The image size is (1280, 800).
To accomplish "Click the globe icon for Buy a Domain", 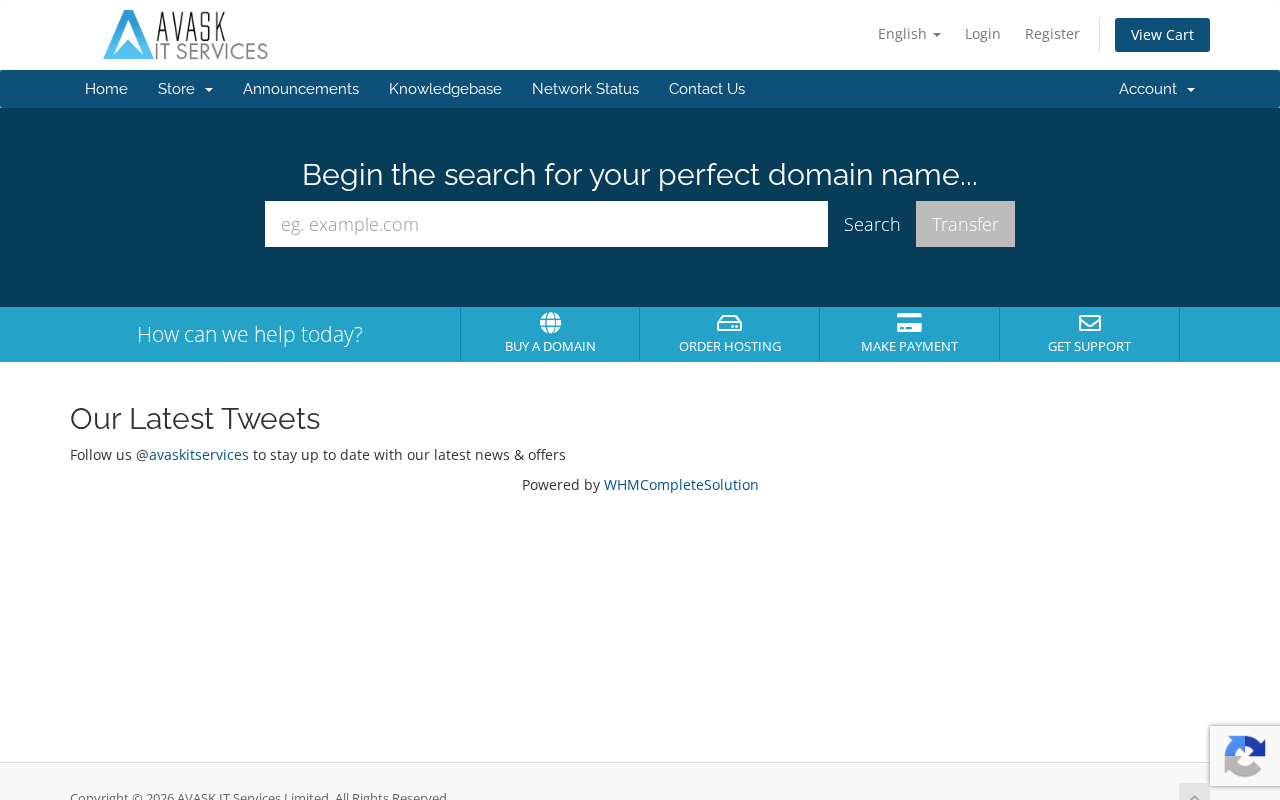I will pos(550,323).
